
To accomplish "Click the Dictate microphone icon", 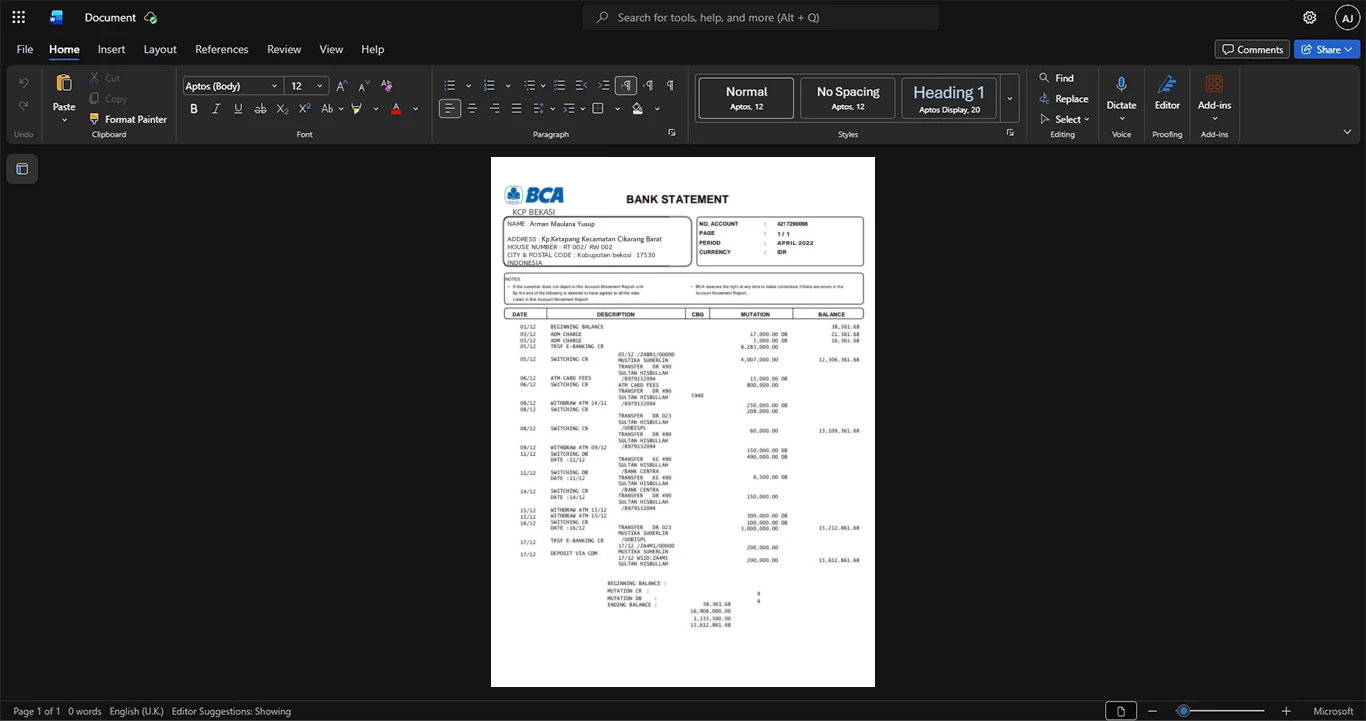I will pos(1121,85).
